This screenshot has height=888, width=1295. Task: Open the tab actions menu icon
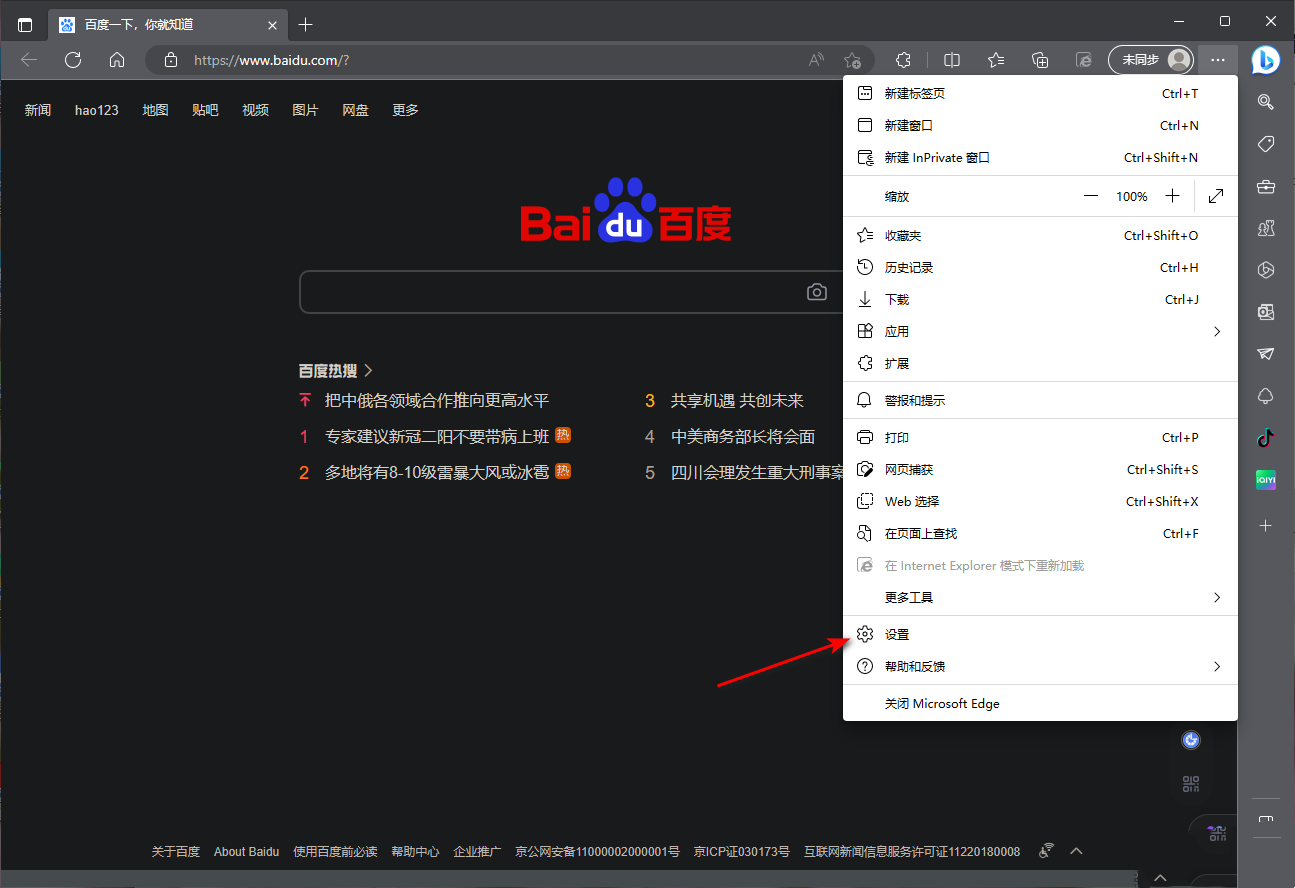coord(25,24)
